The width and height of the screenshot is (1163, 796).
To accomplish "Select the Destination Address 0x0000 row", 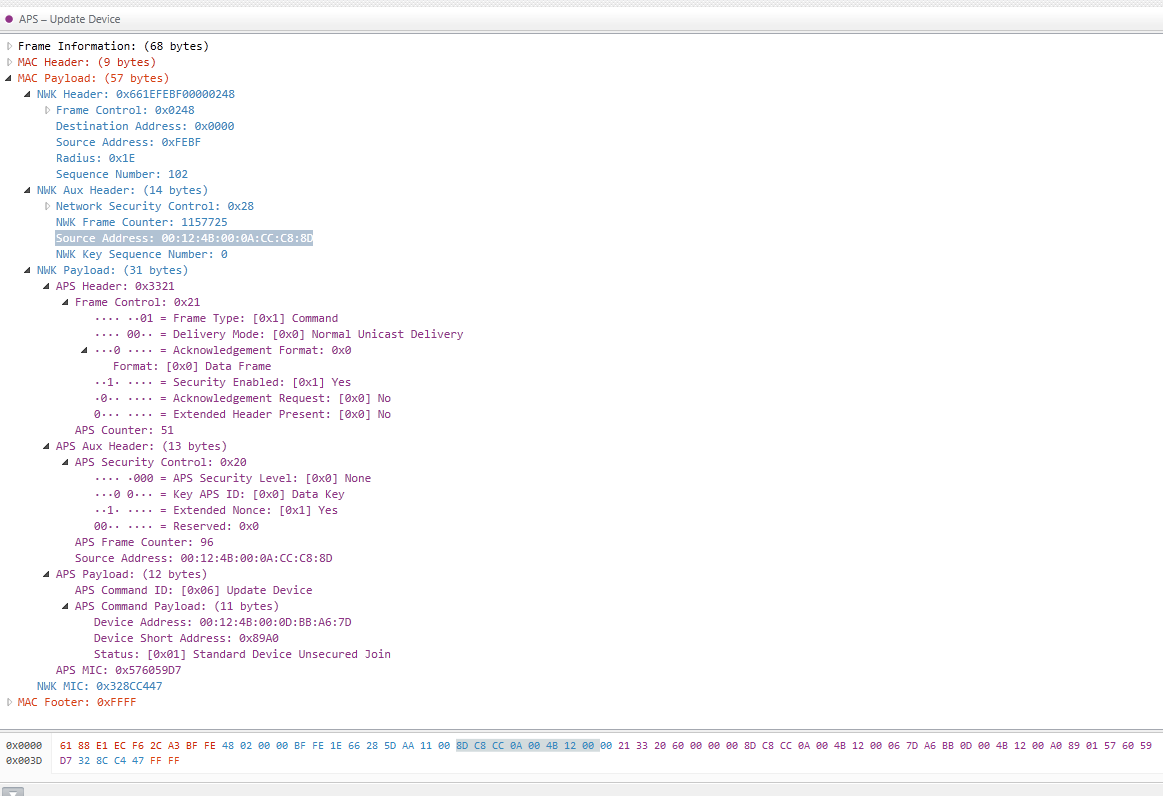I will tap(145, 126).
